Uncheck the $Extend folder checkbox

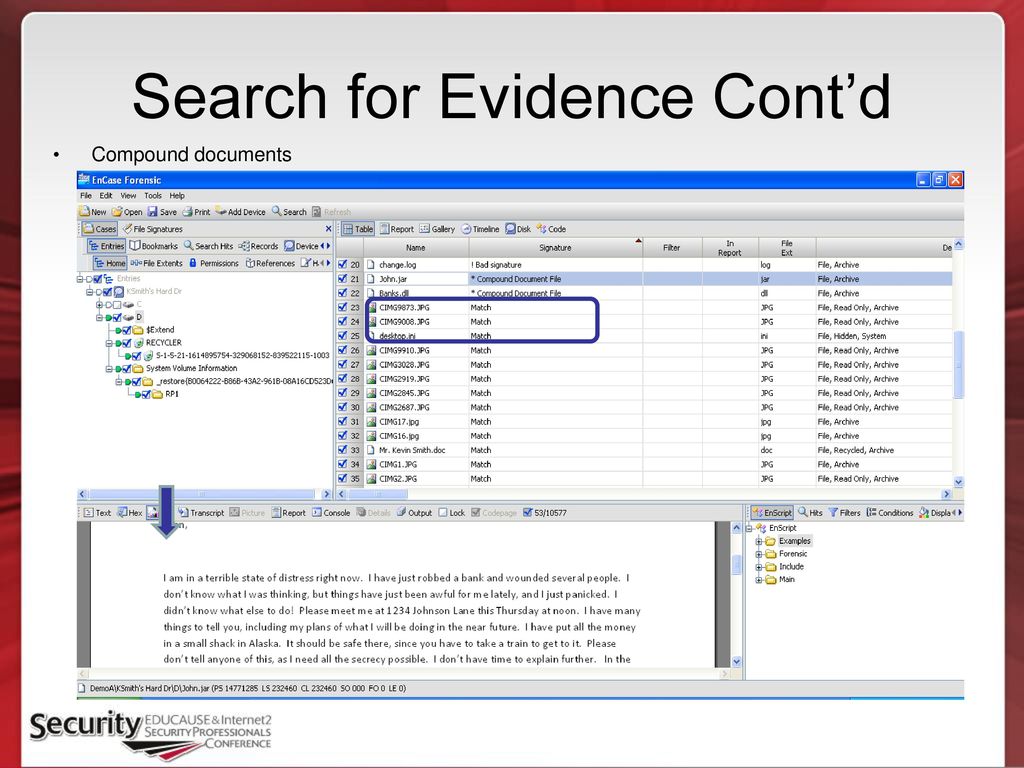coord(127,330)
